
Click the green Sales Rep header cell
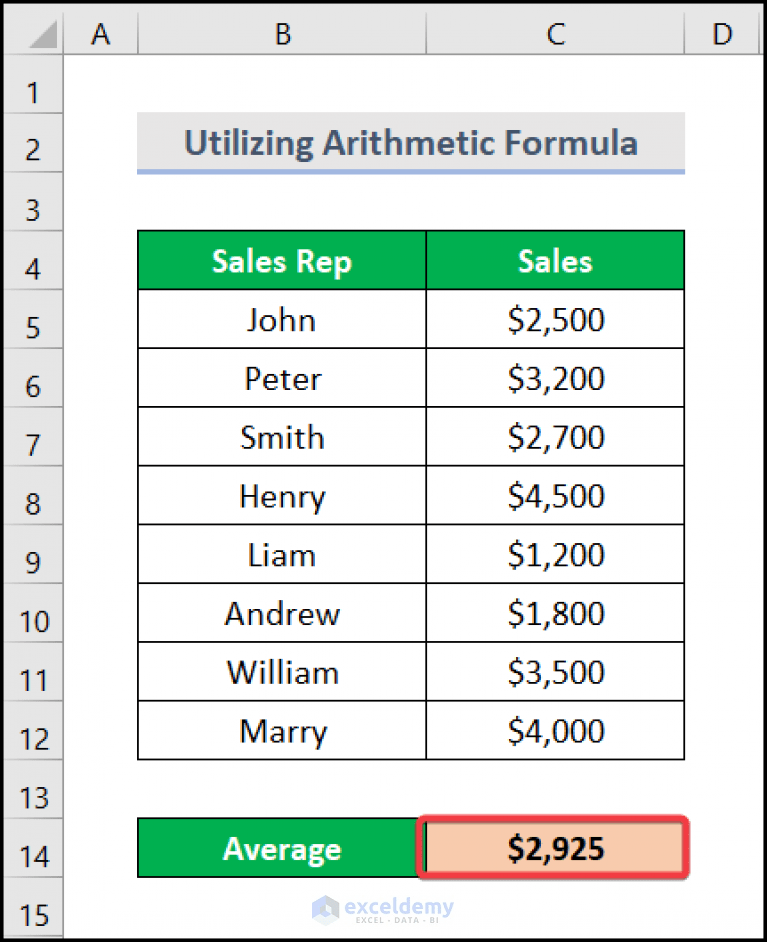(x=282, y=260)
